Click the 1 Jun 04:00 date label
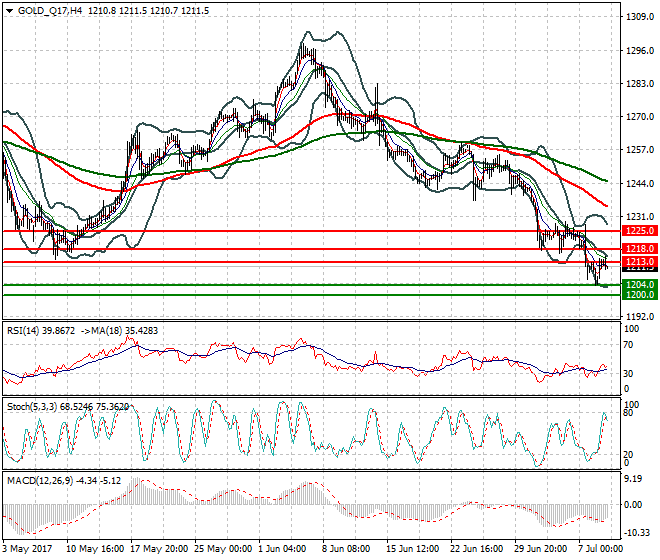Viewport: 660px width, 560px height. point(282,549)
